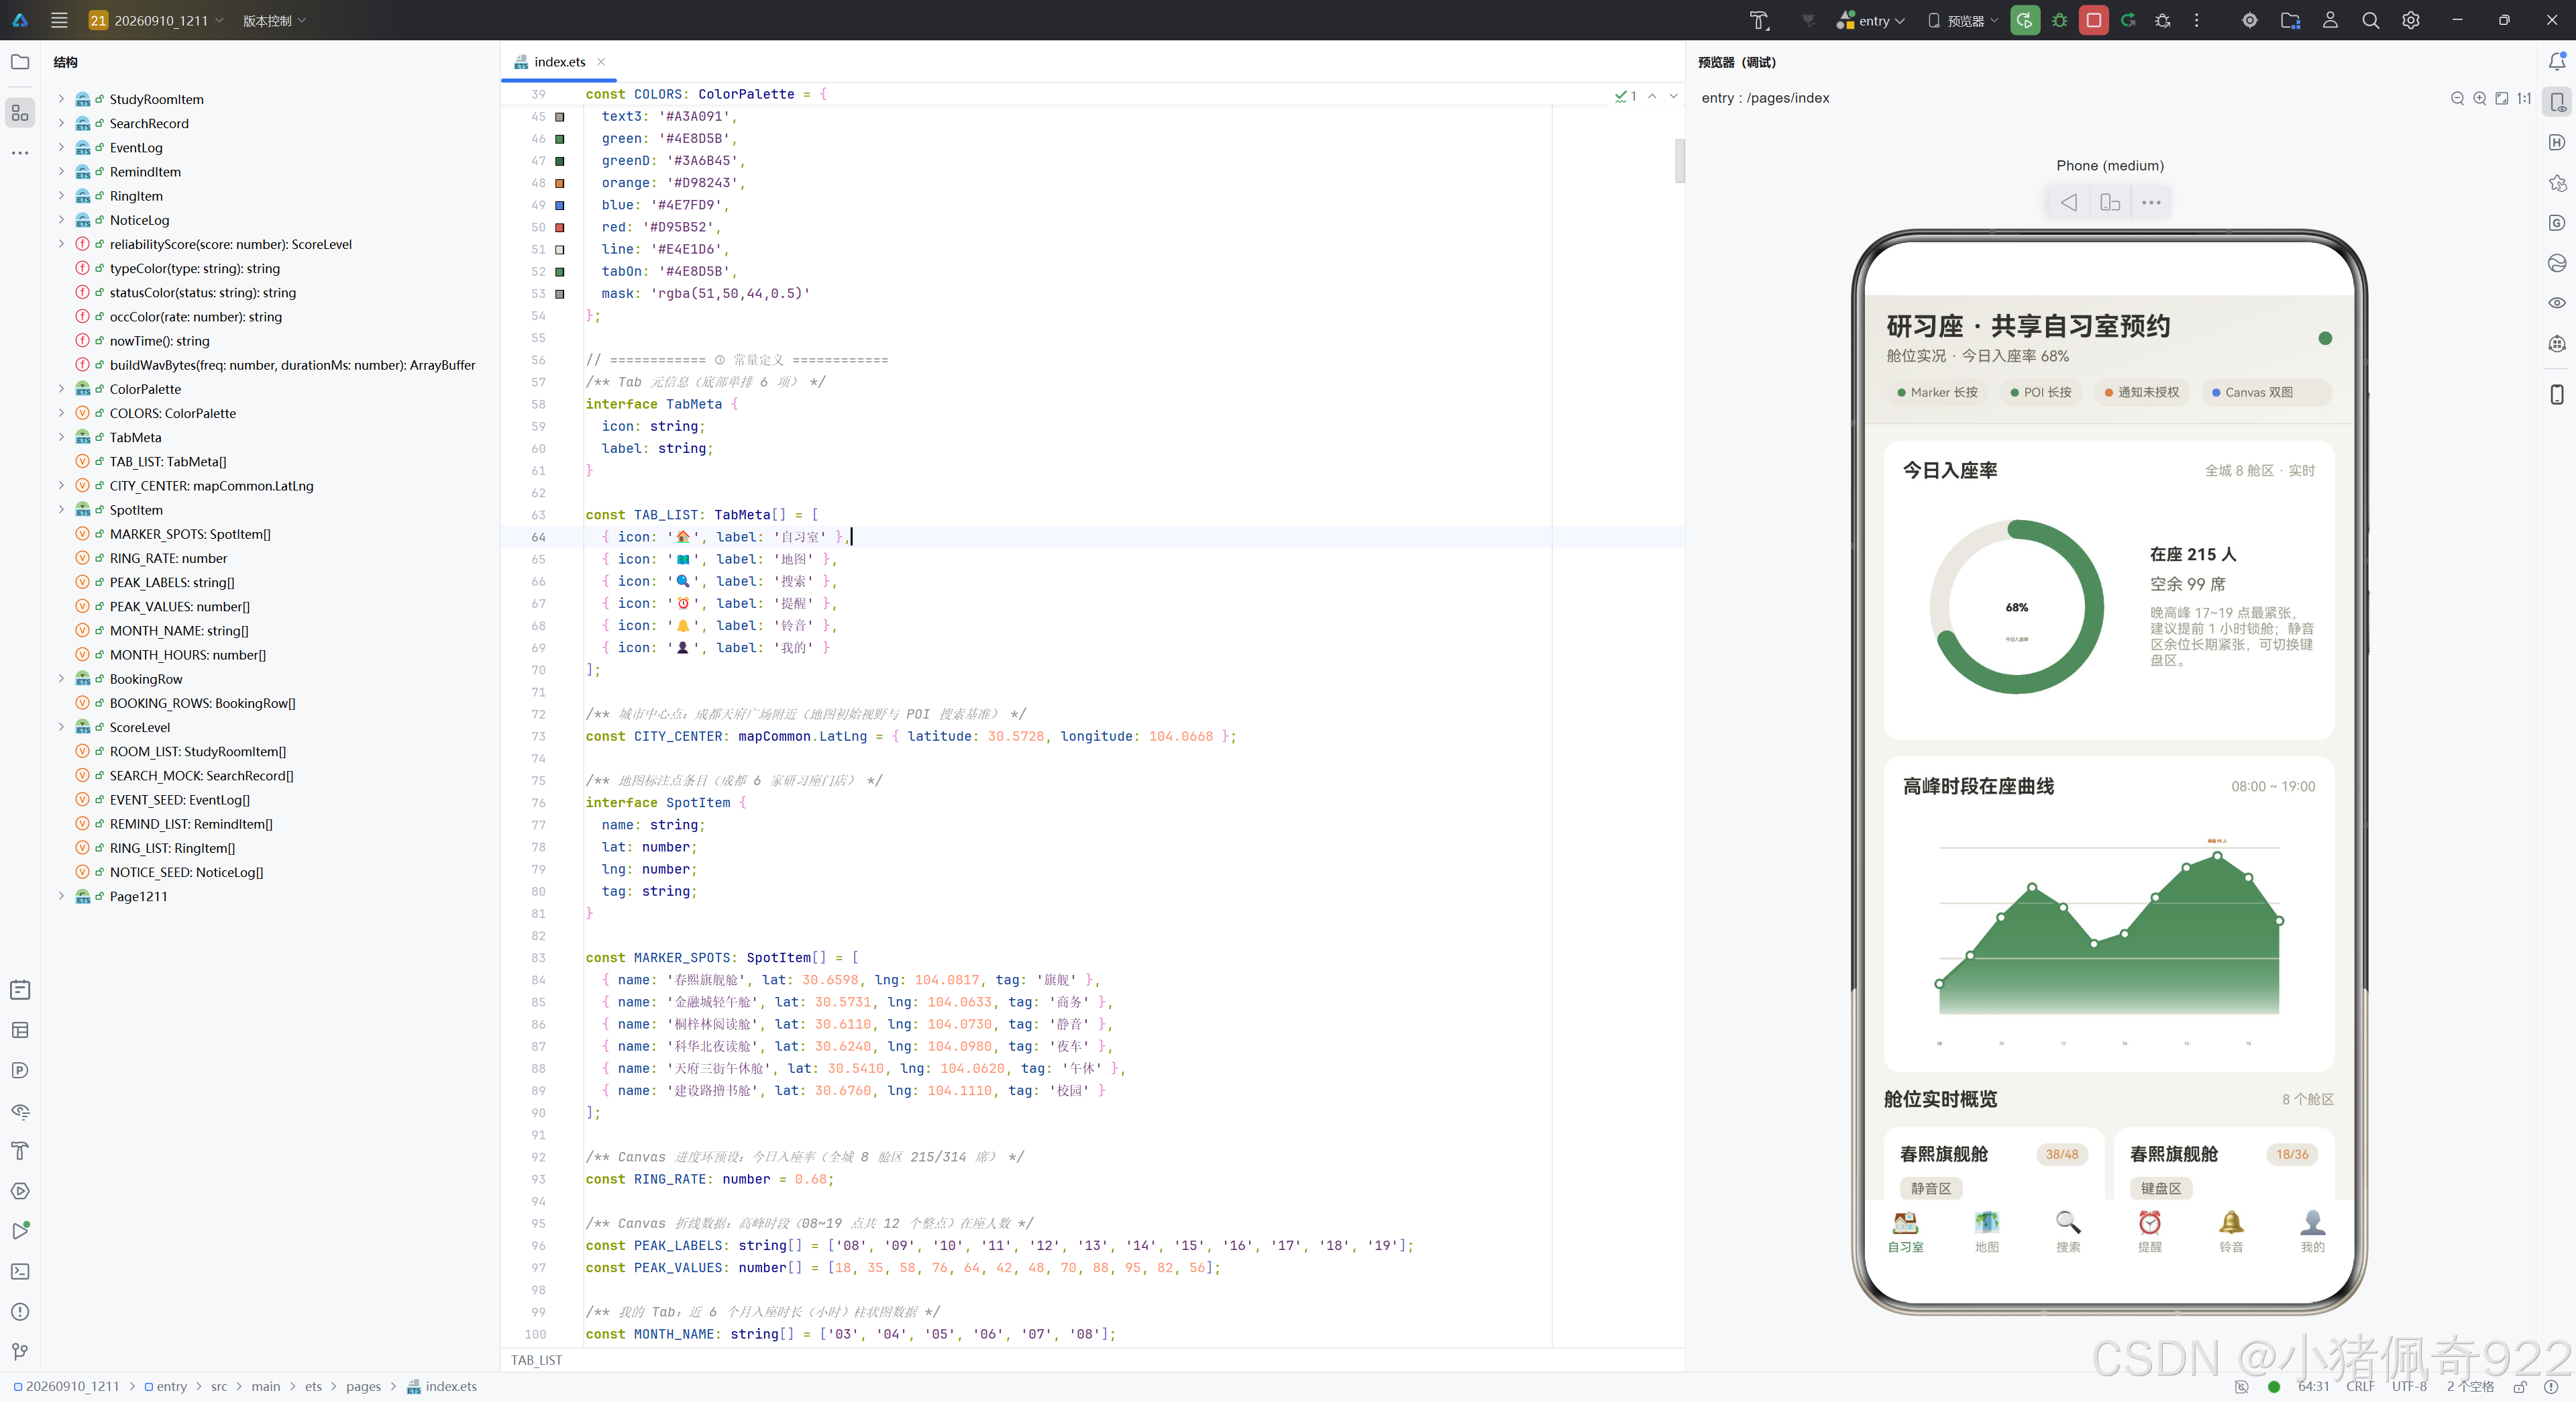
Task: Reset previewer to 1:1 scale
Action: 2524,98
